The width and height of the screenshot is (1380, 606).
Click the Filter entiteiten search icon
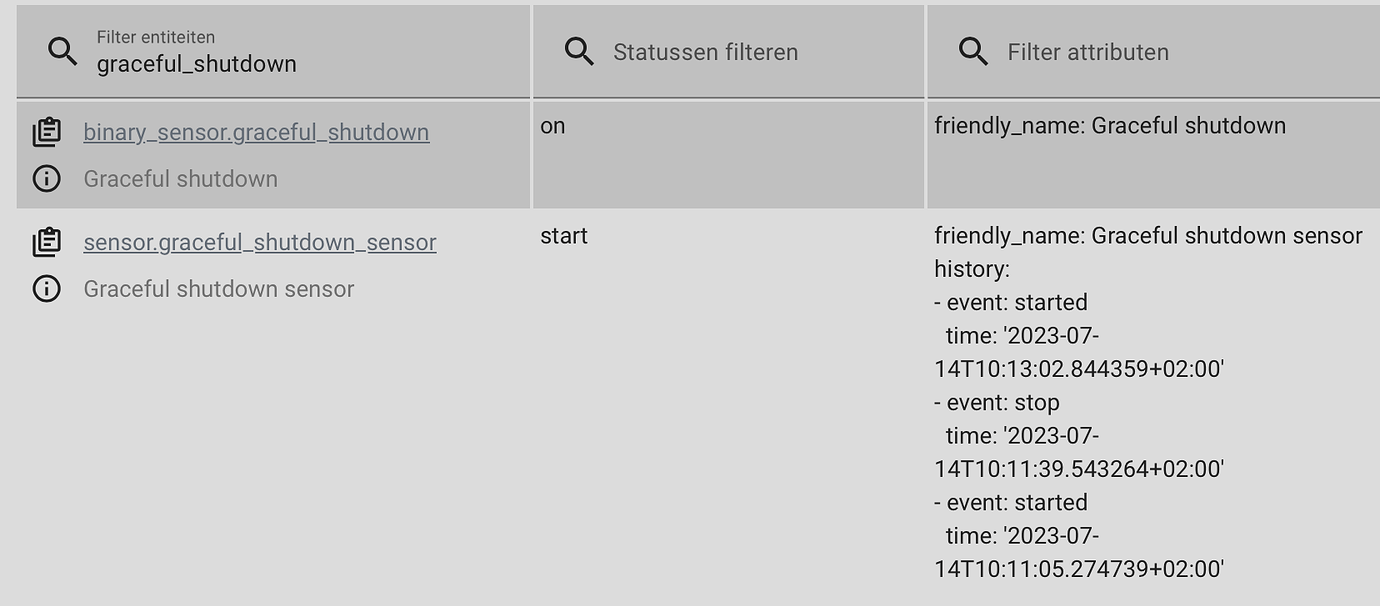pos(62,51)
